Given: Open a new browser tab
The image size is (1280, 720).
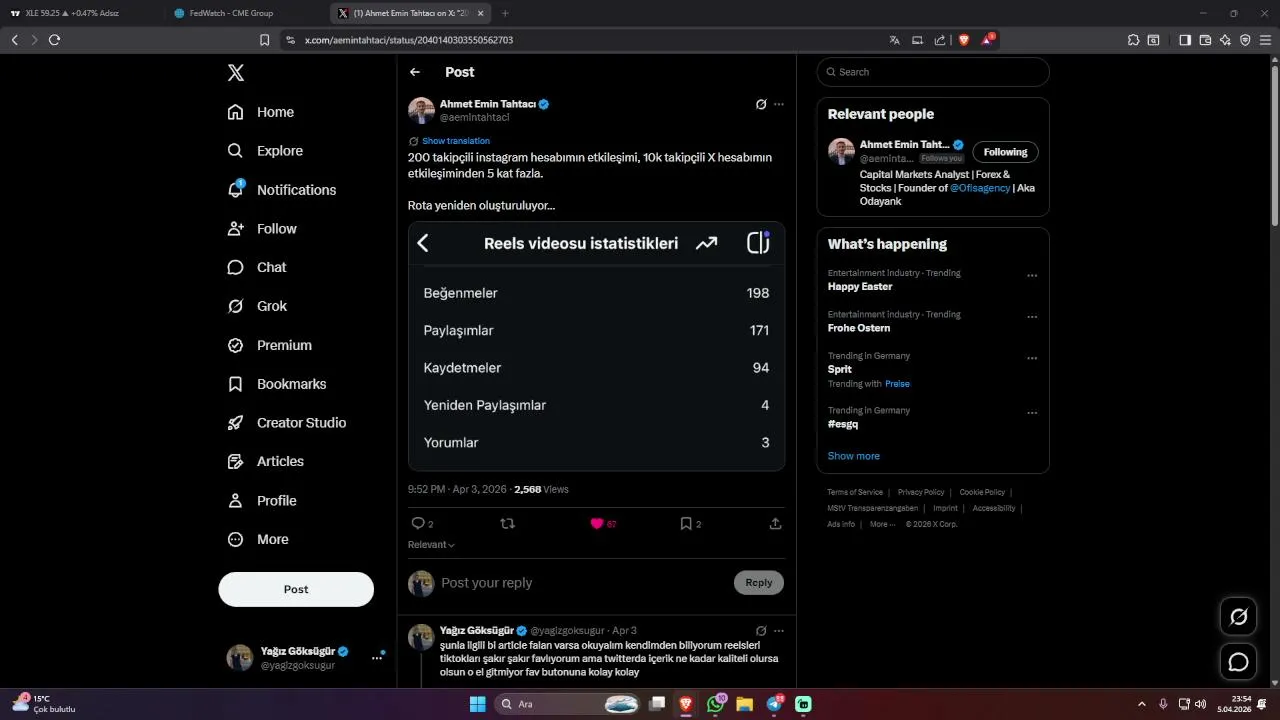Looking at the screenshot, I should 504,13.
